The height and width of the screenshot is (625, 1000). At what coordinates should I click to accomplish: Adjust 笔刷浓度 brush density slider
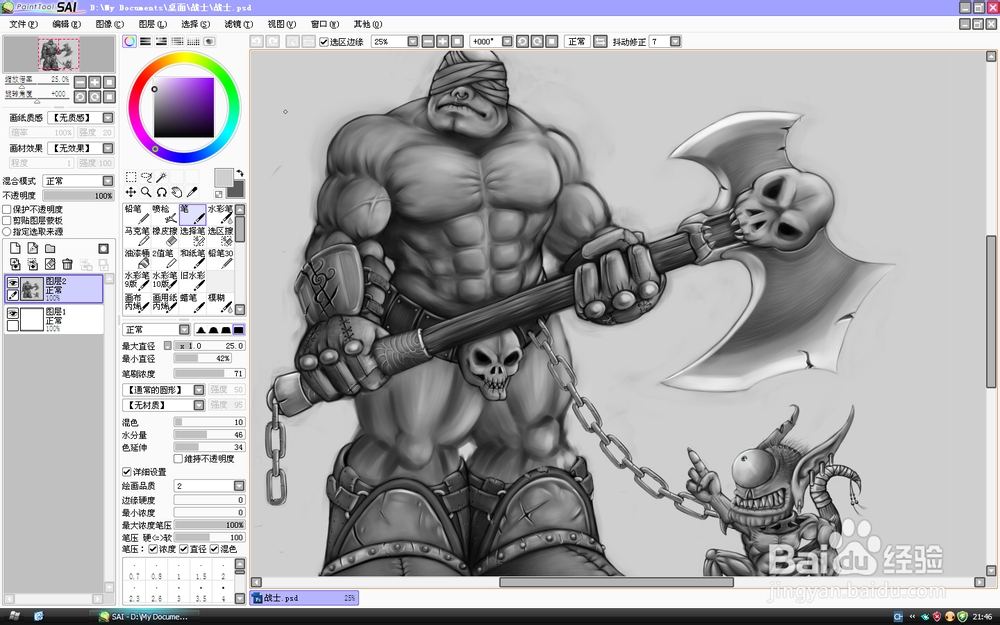click(x=209, y=374)
